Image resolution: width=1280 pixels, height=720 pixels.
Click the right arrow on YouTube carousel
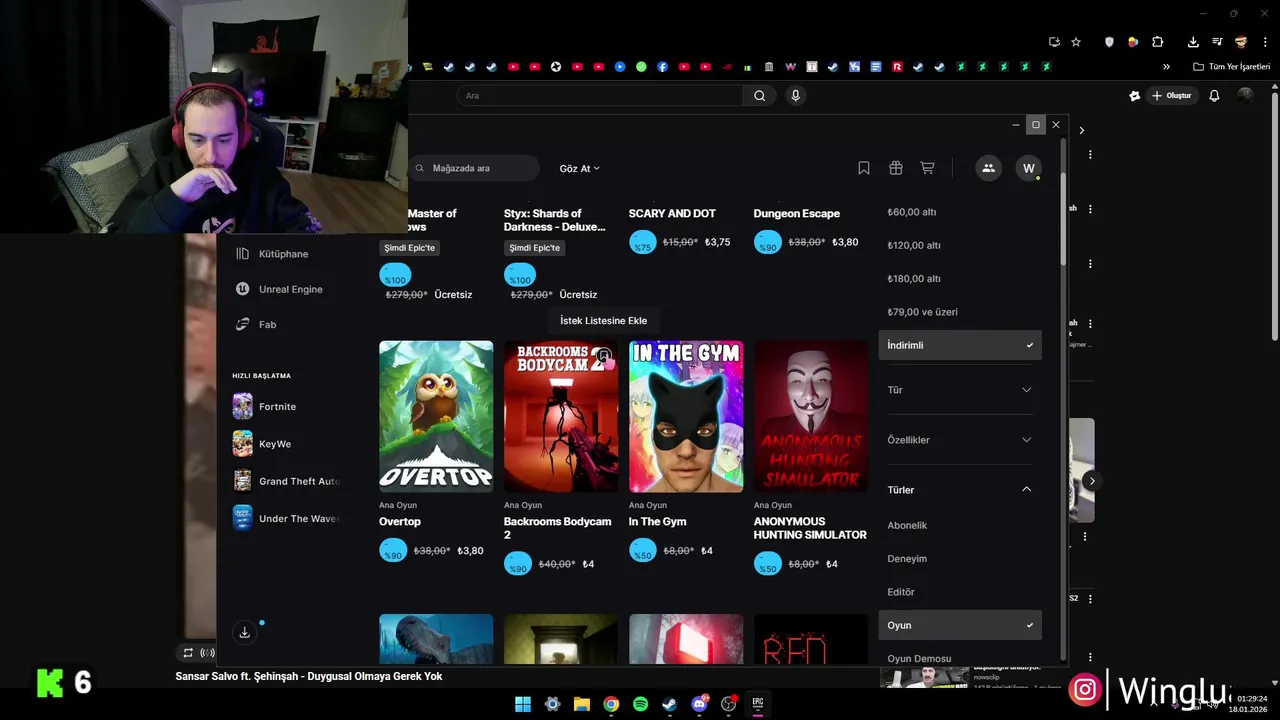tap(1091, 481)
